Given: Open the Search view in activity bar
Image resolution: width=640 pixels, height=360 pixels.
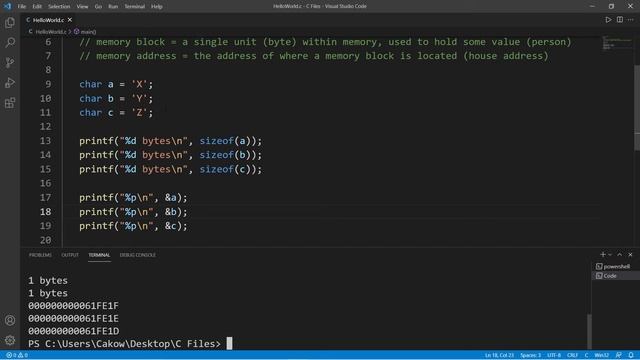Looking at the screenshot, I should 10,42.
